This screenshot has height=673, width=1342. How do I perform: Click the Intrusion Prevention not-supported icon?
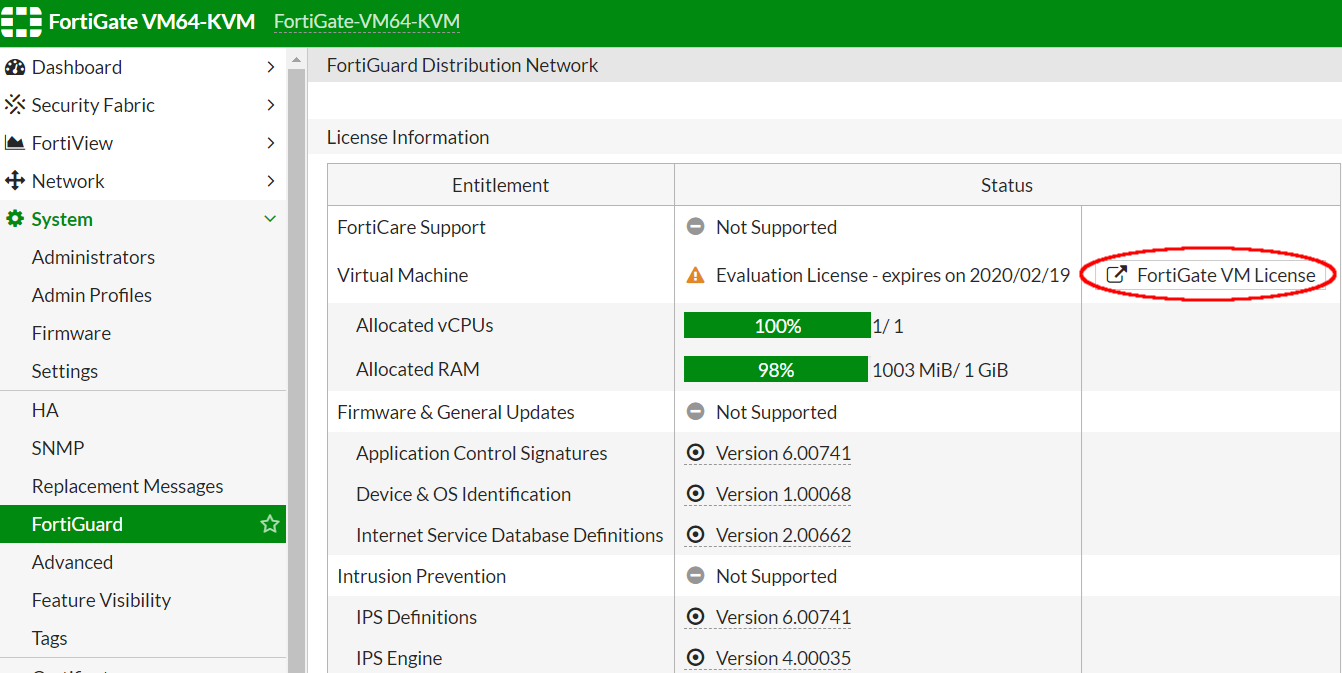(x=695, y=576)
